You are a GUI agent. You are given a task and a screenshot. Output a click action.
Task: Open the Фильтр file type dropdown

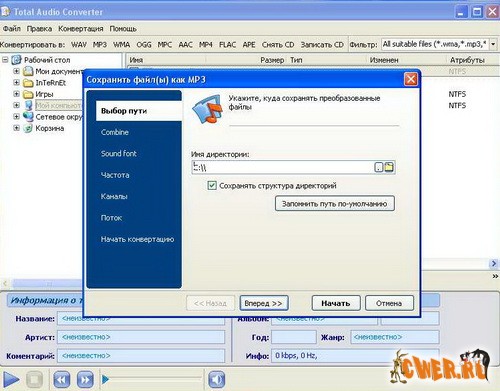tap(493, 44)
